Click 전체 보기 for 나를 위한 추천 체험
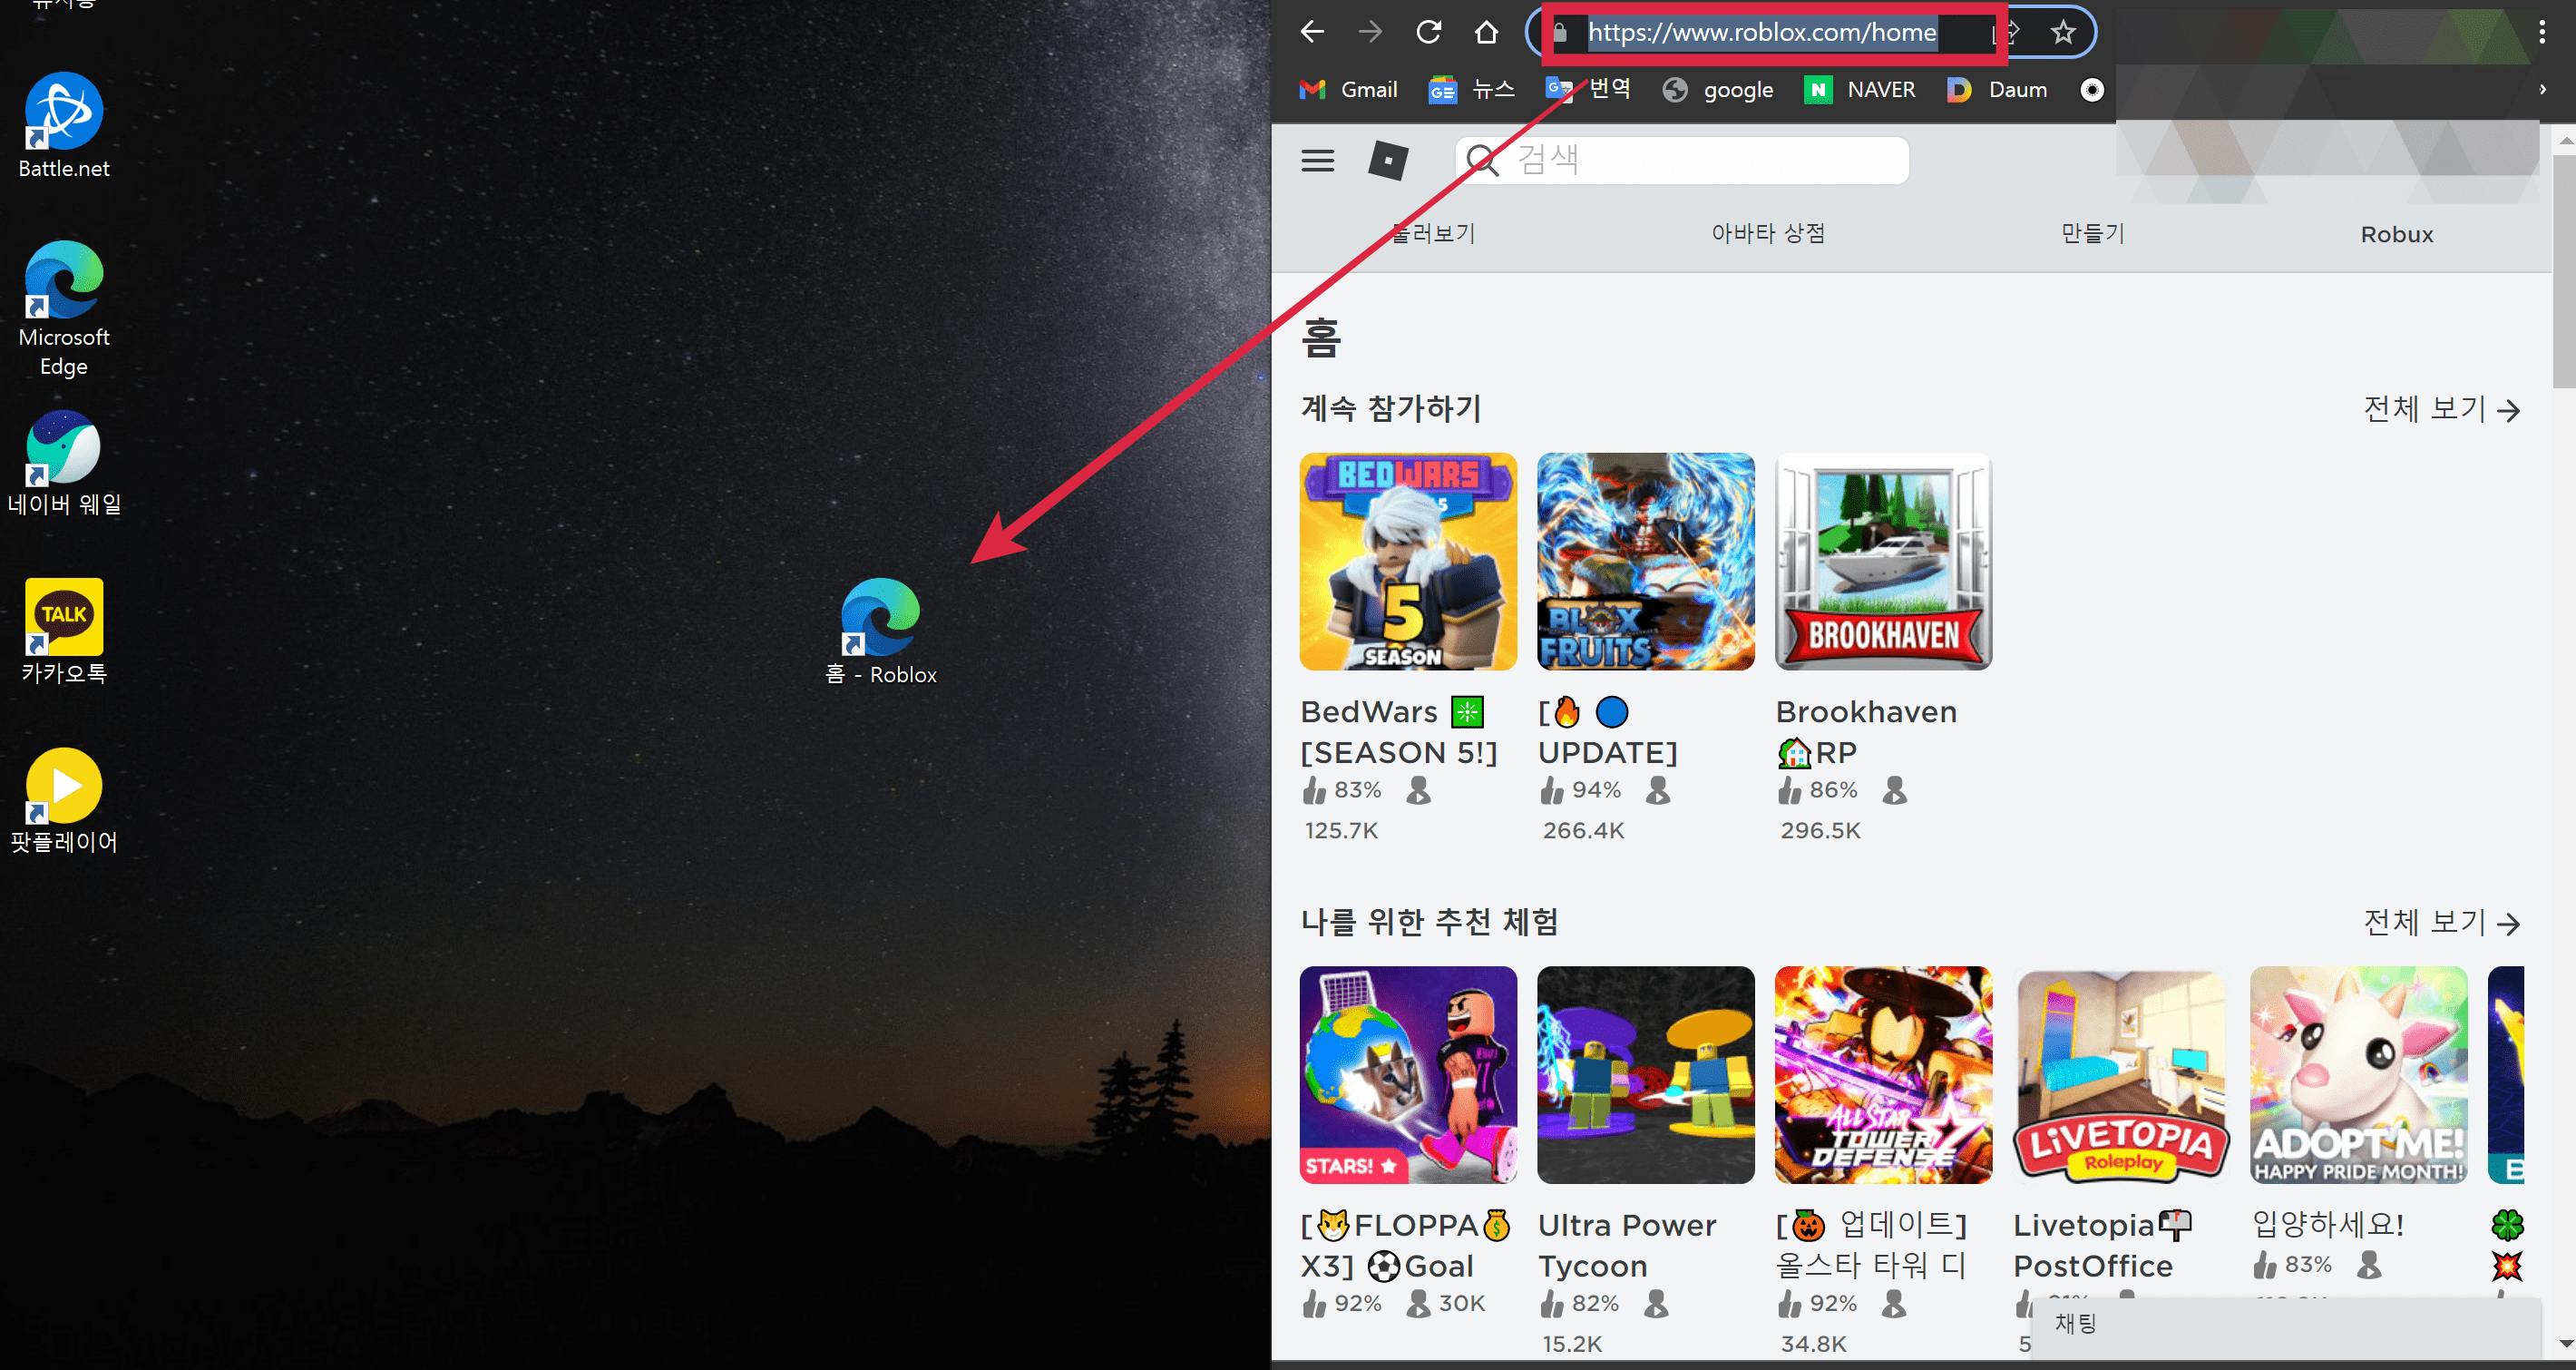This screenshot has height=1370, width=2576. coord(2441,921)
